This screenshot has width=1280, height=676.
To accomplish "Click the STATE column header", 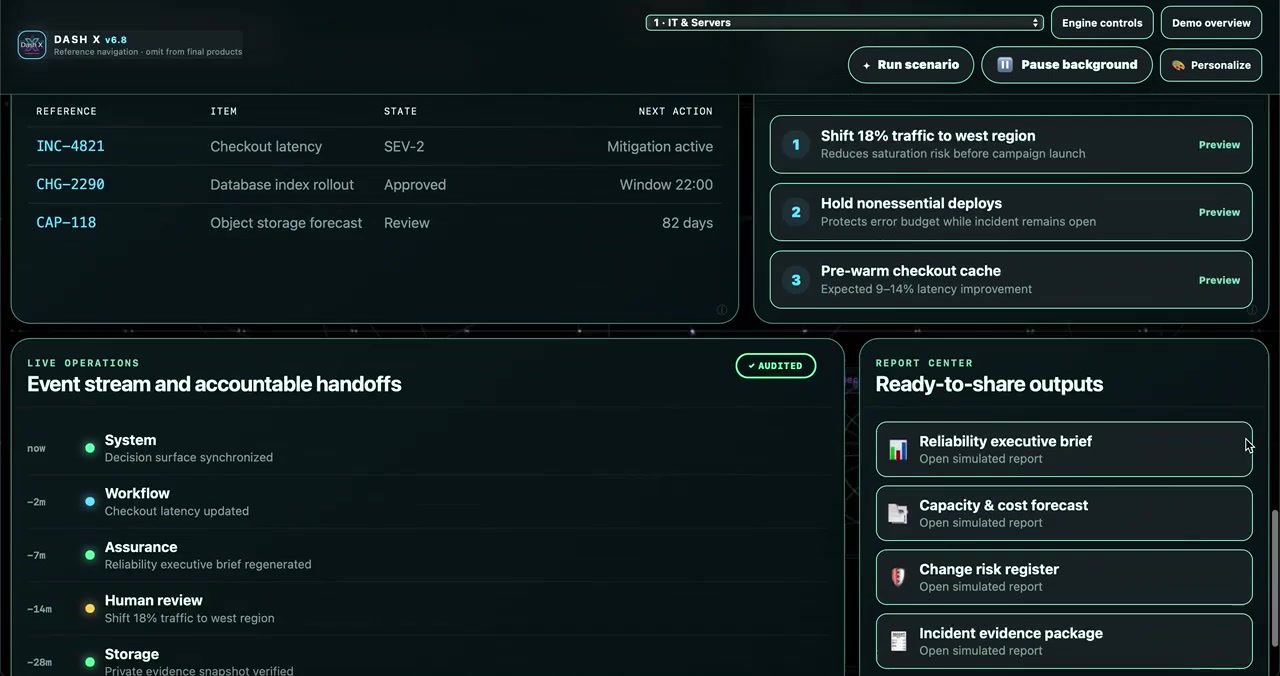I will [x=400, y=111].
